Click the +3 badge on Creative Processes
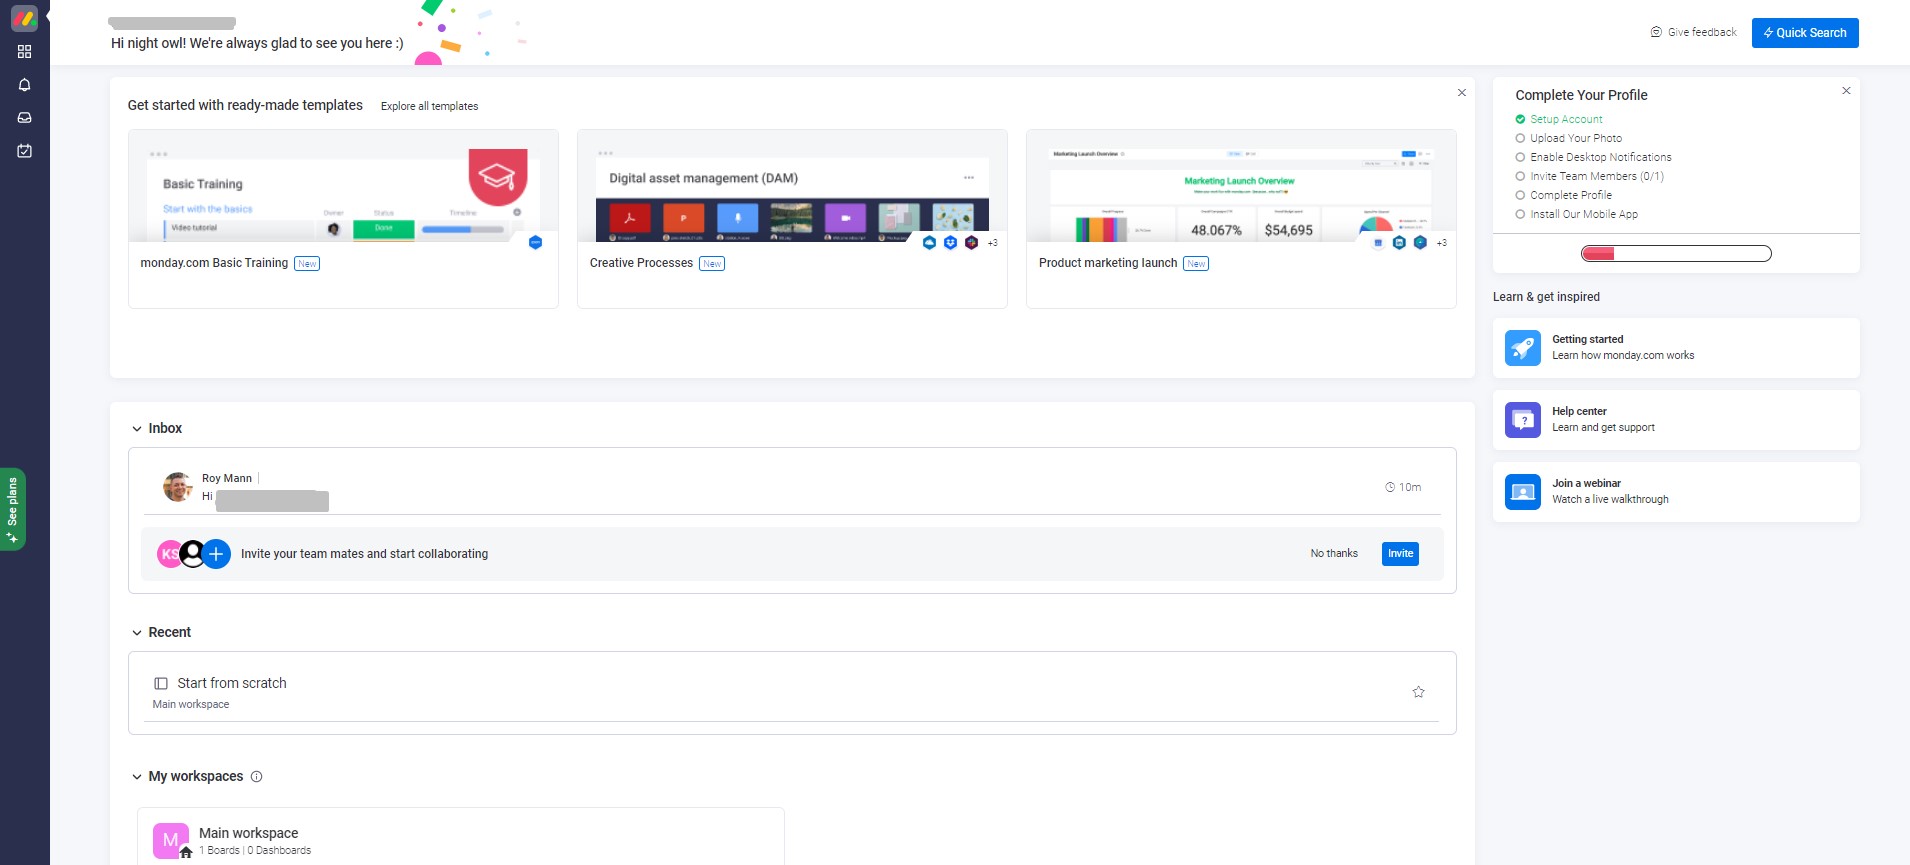1910x865 pixels. click(x=992, y=243)
